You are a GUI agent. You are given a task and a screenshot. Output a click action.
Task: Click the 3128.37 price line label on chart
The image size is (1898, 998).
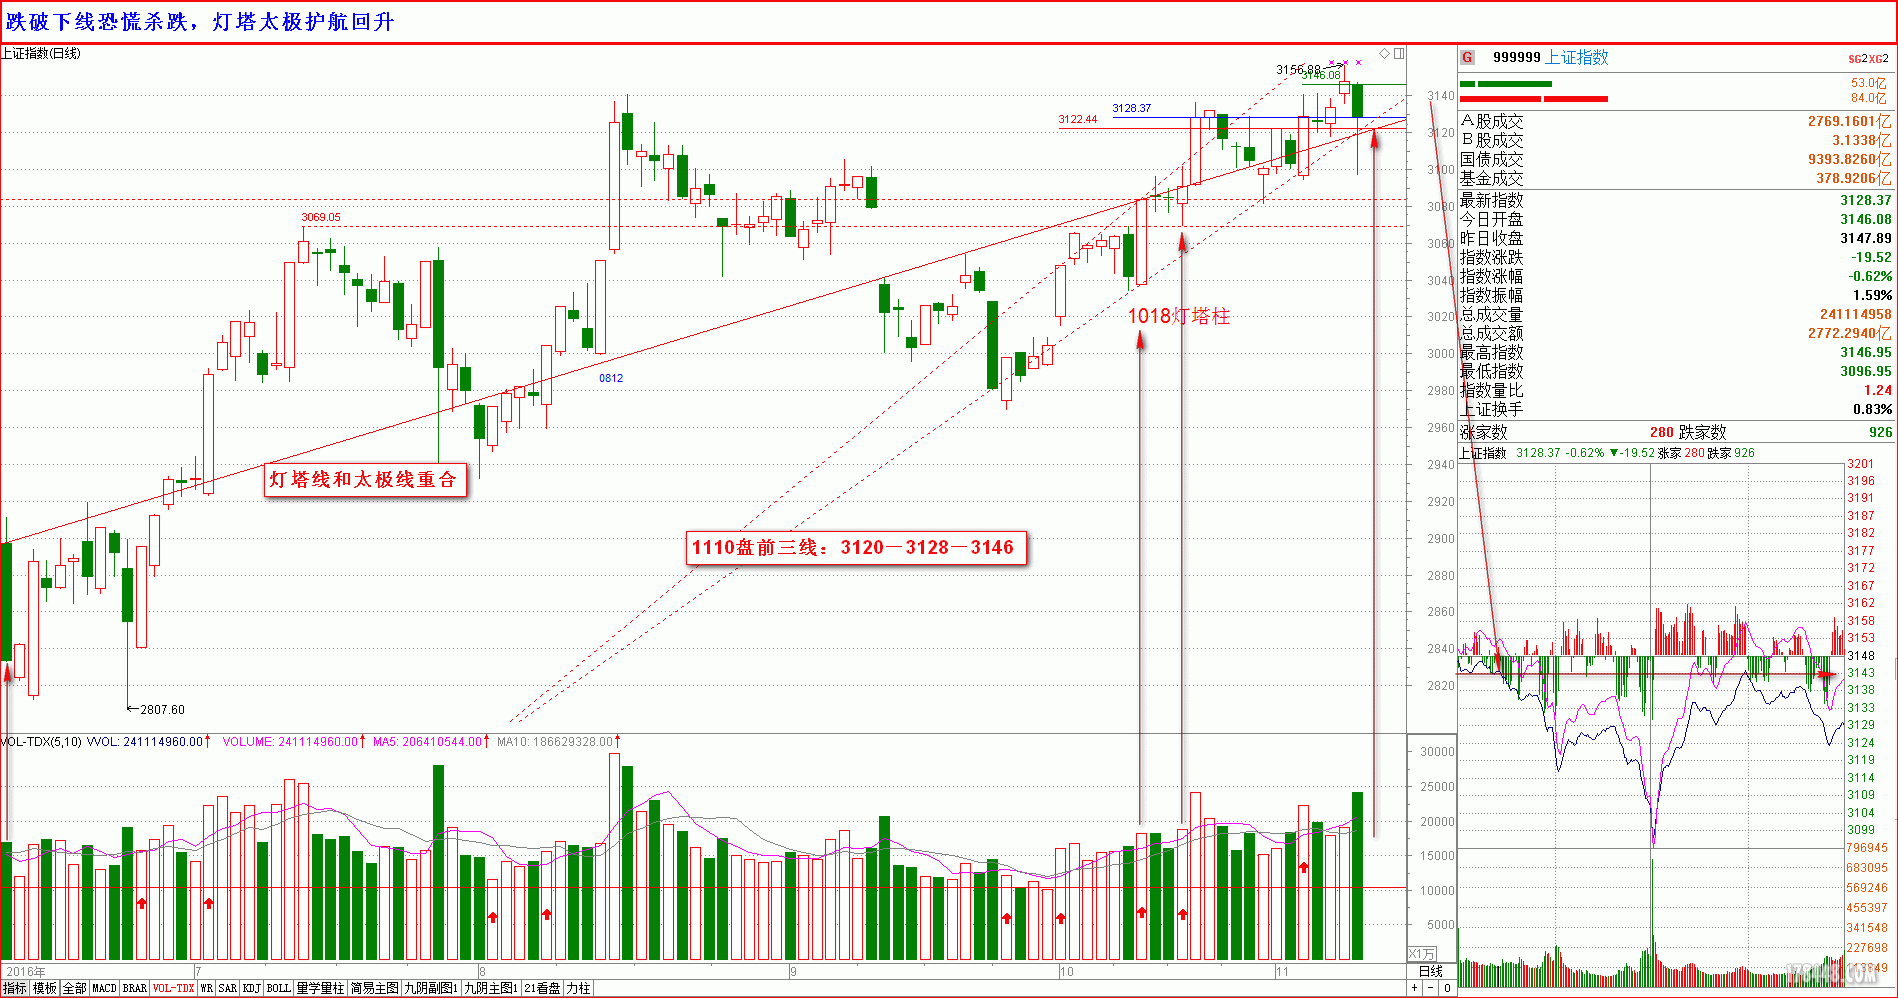[x=1132, y=108]
